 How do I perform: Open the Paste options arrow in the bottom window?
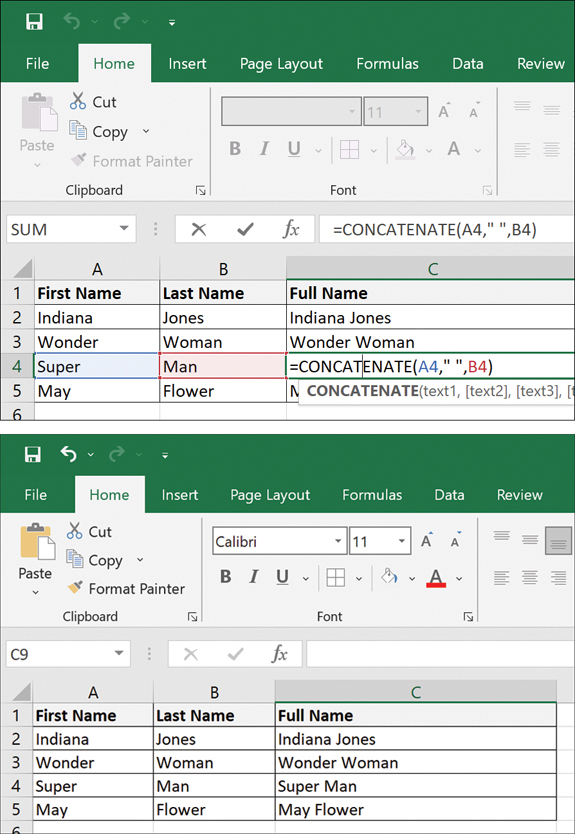coord(35,591)
